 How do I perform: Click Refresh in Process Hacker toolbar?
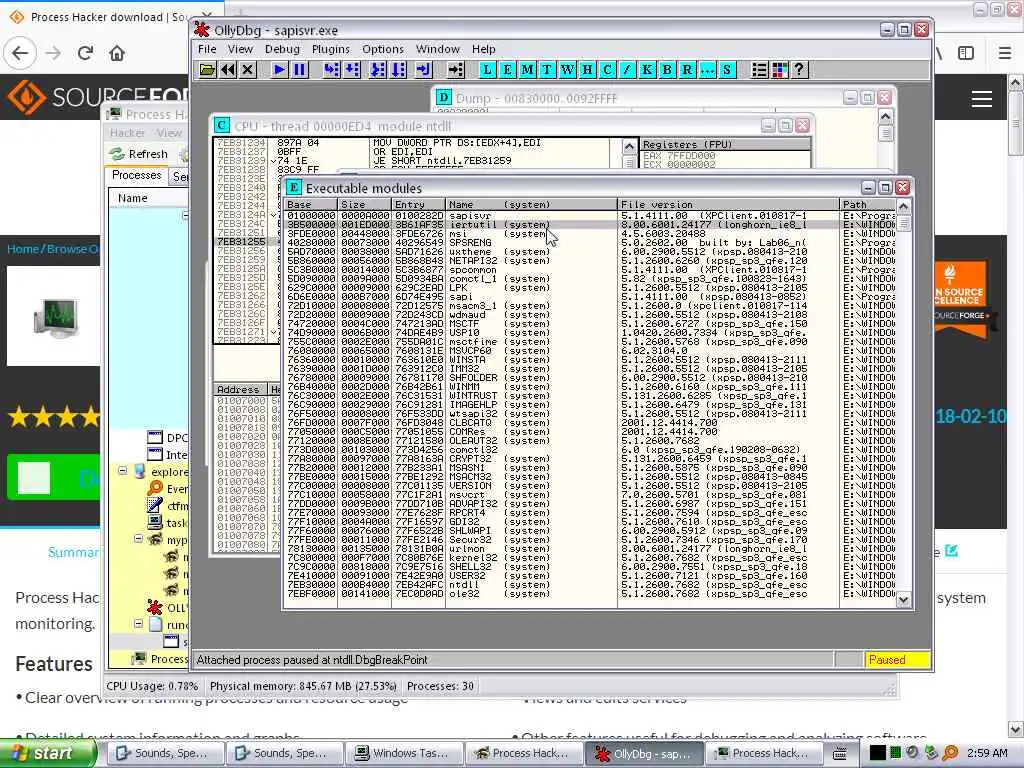pos(139,154)
